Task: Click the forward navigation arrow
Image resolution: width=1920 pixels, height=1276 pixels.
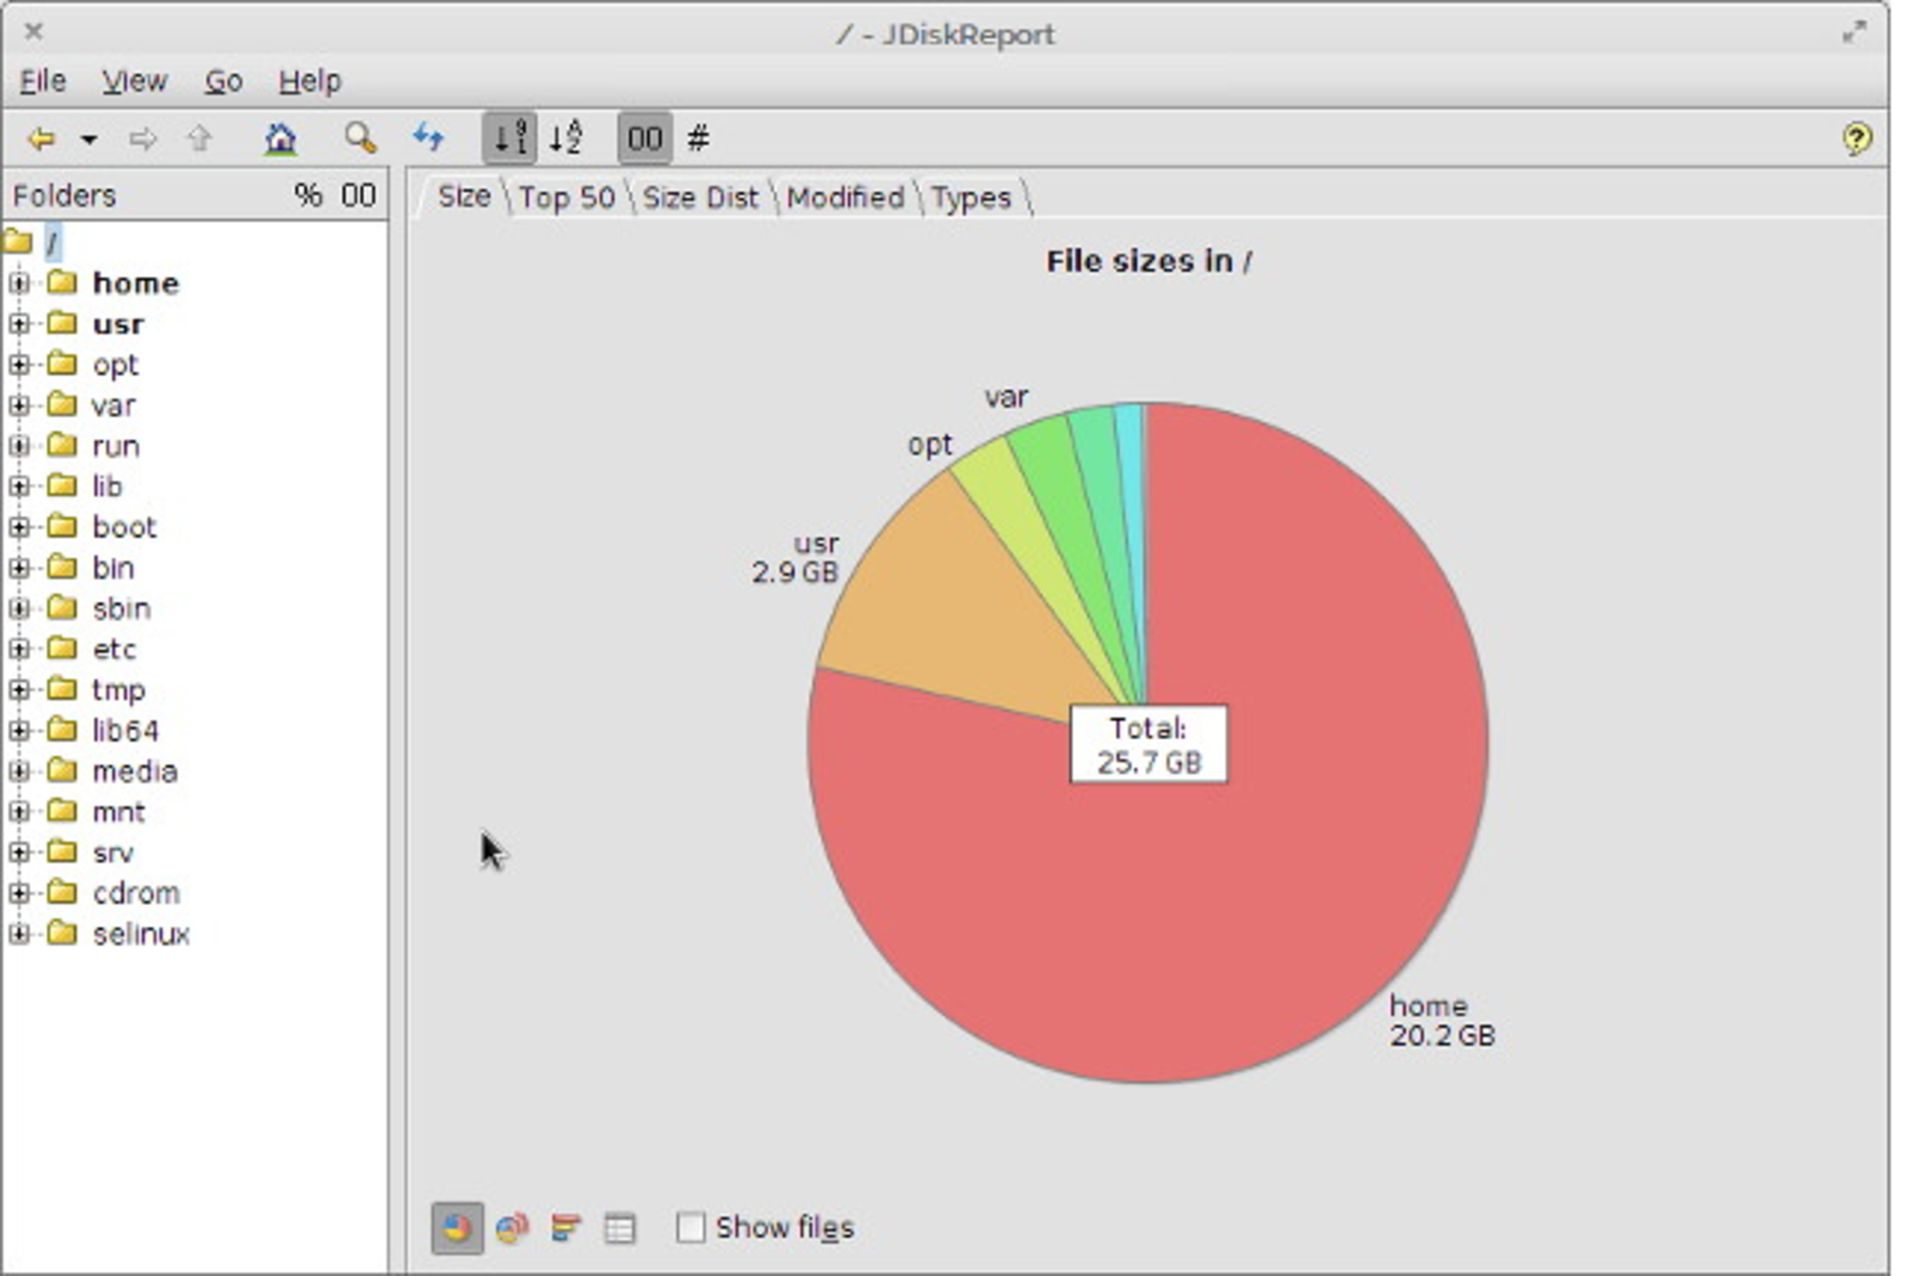Action: tap(144, 138)
